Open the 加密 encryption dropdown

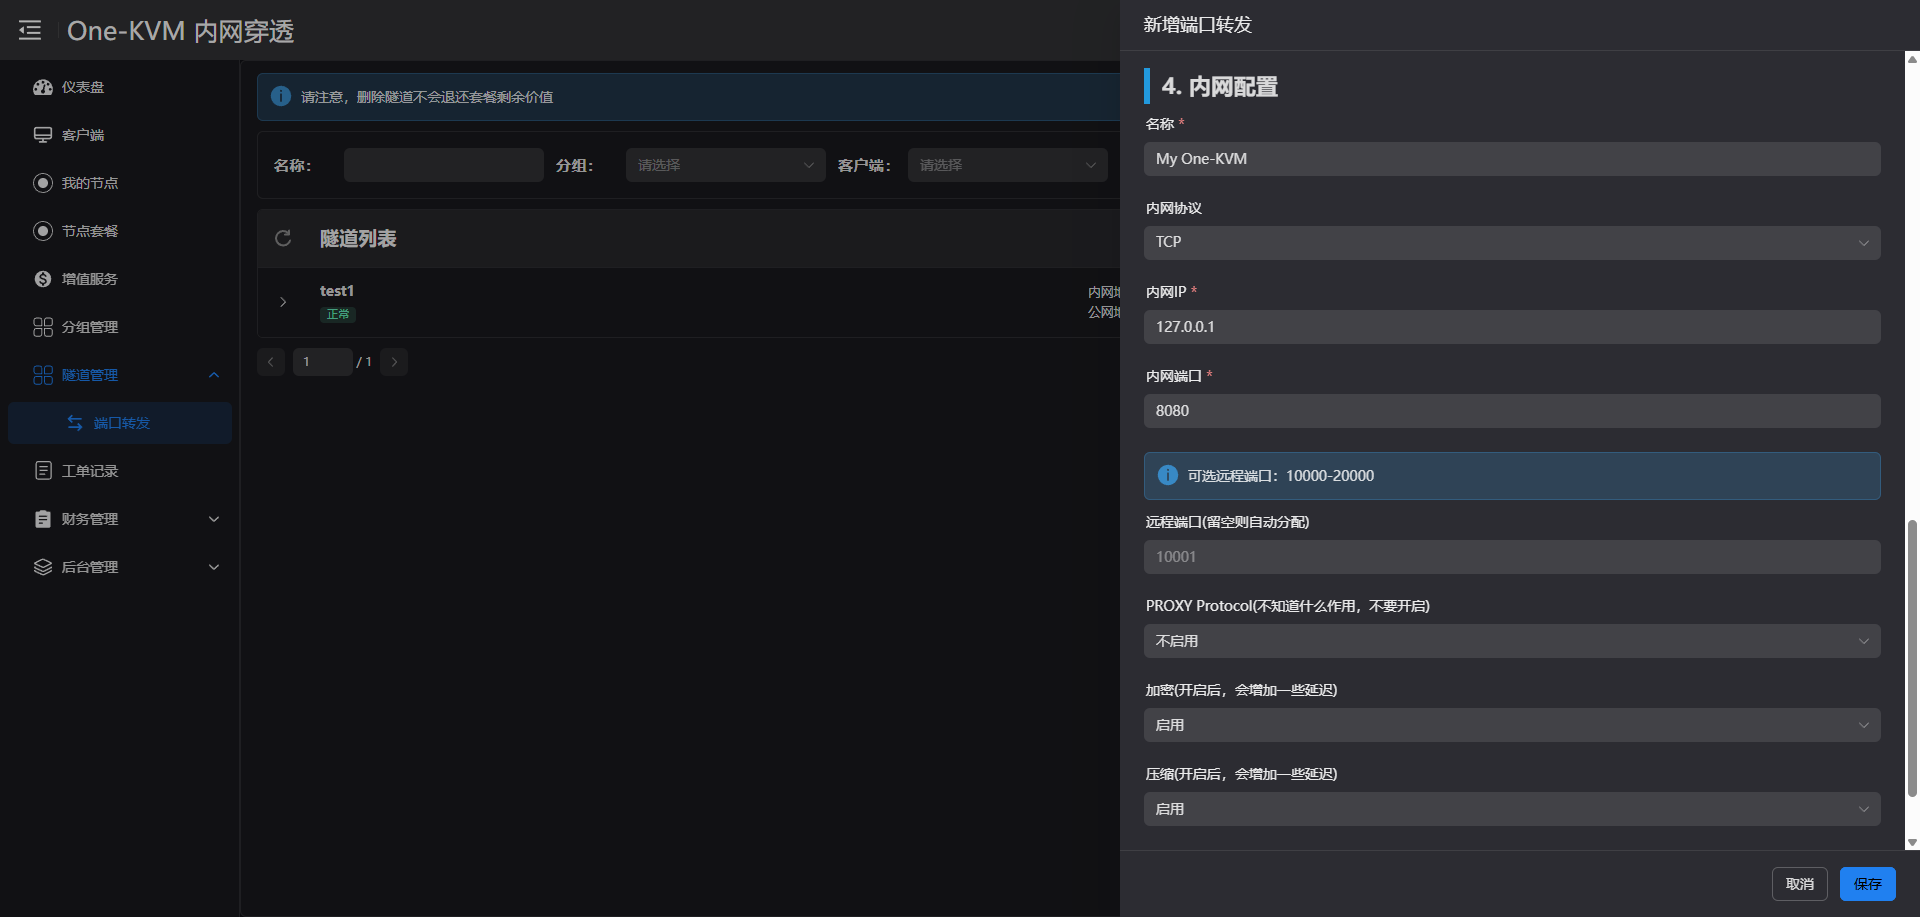tap(1511, 725)
